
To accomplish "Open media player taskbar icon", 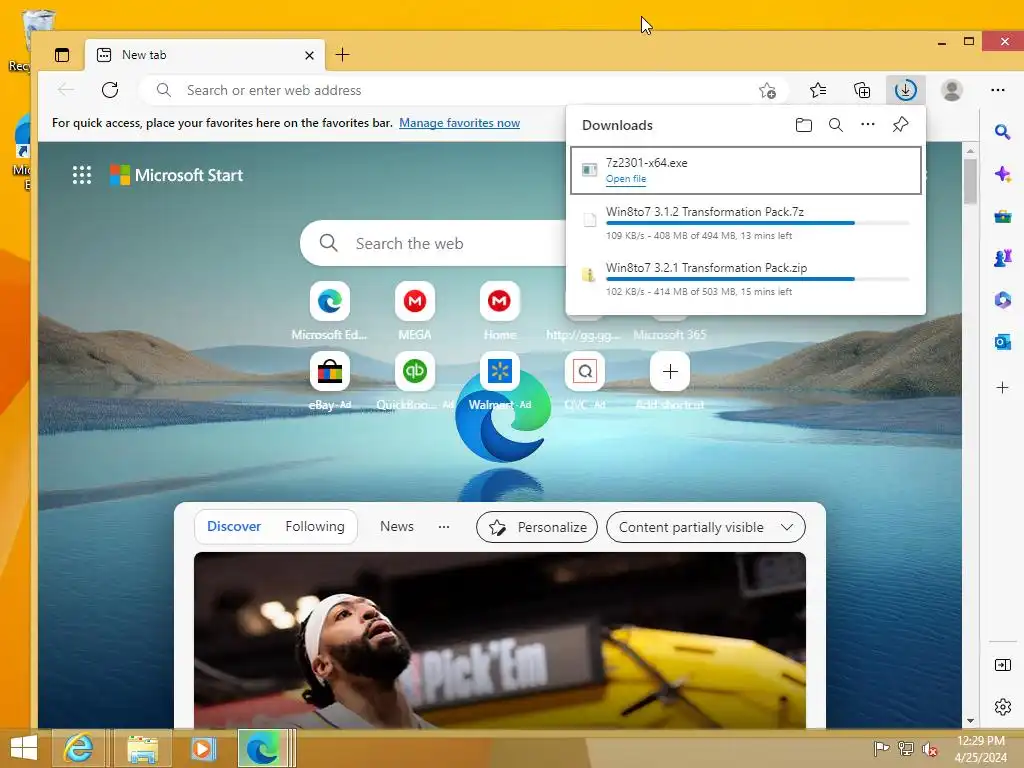I will (203, 748).
